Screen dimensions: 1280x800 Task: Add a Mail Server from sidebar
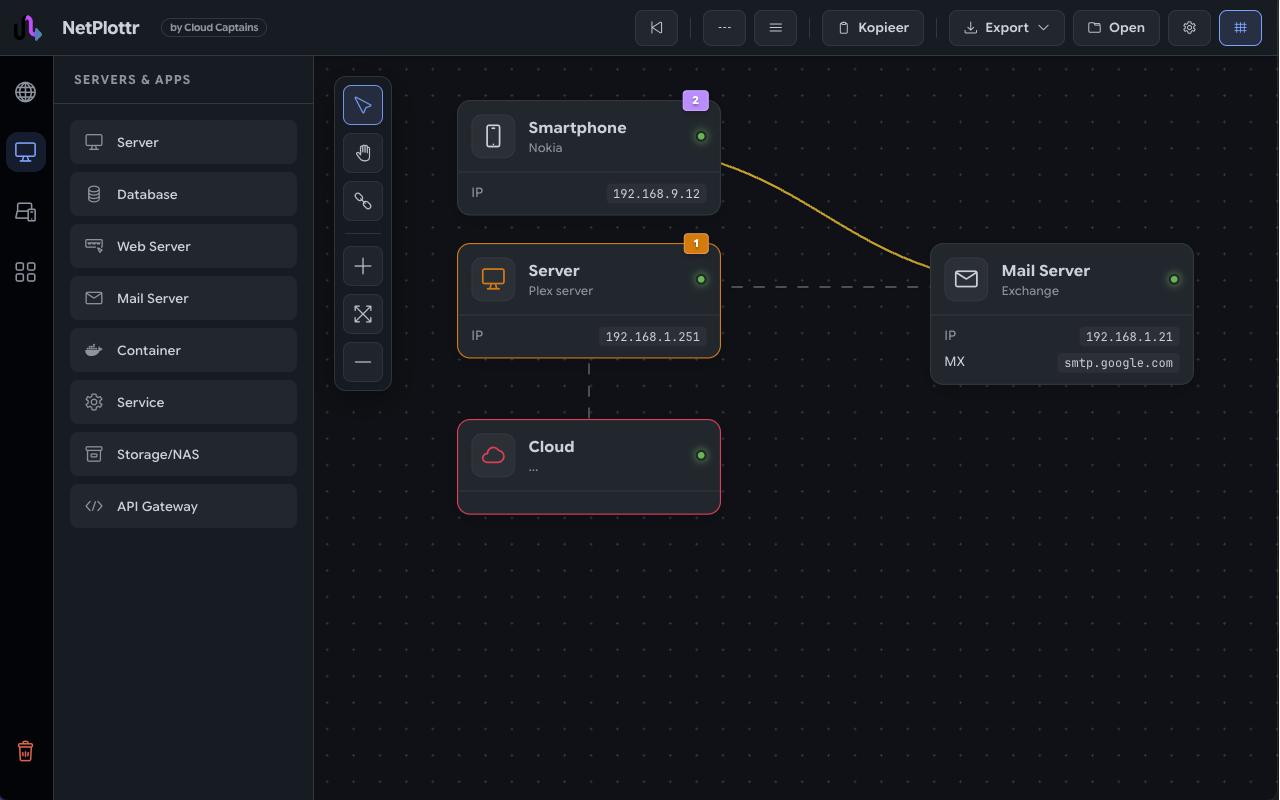[x=183, y=298]
